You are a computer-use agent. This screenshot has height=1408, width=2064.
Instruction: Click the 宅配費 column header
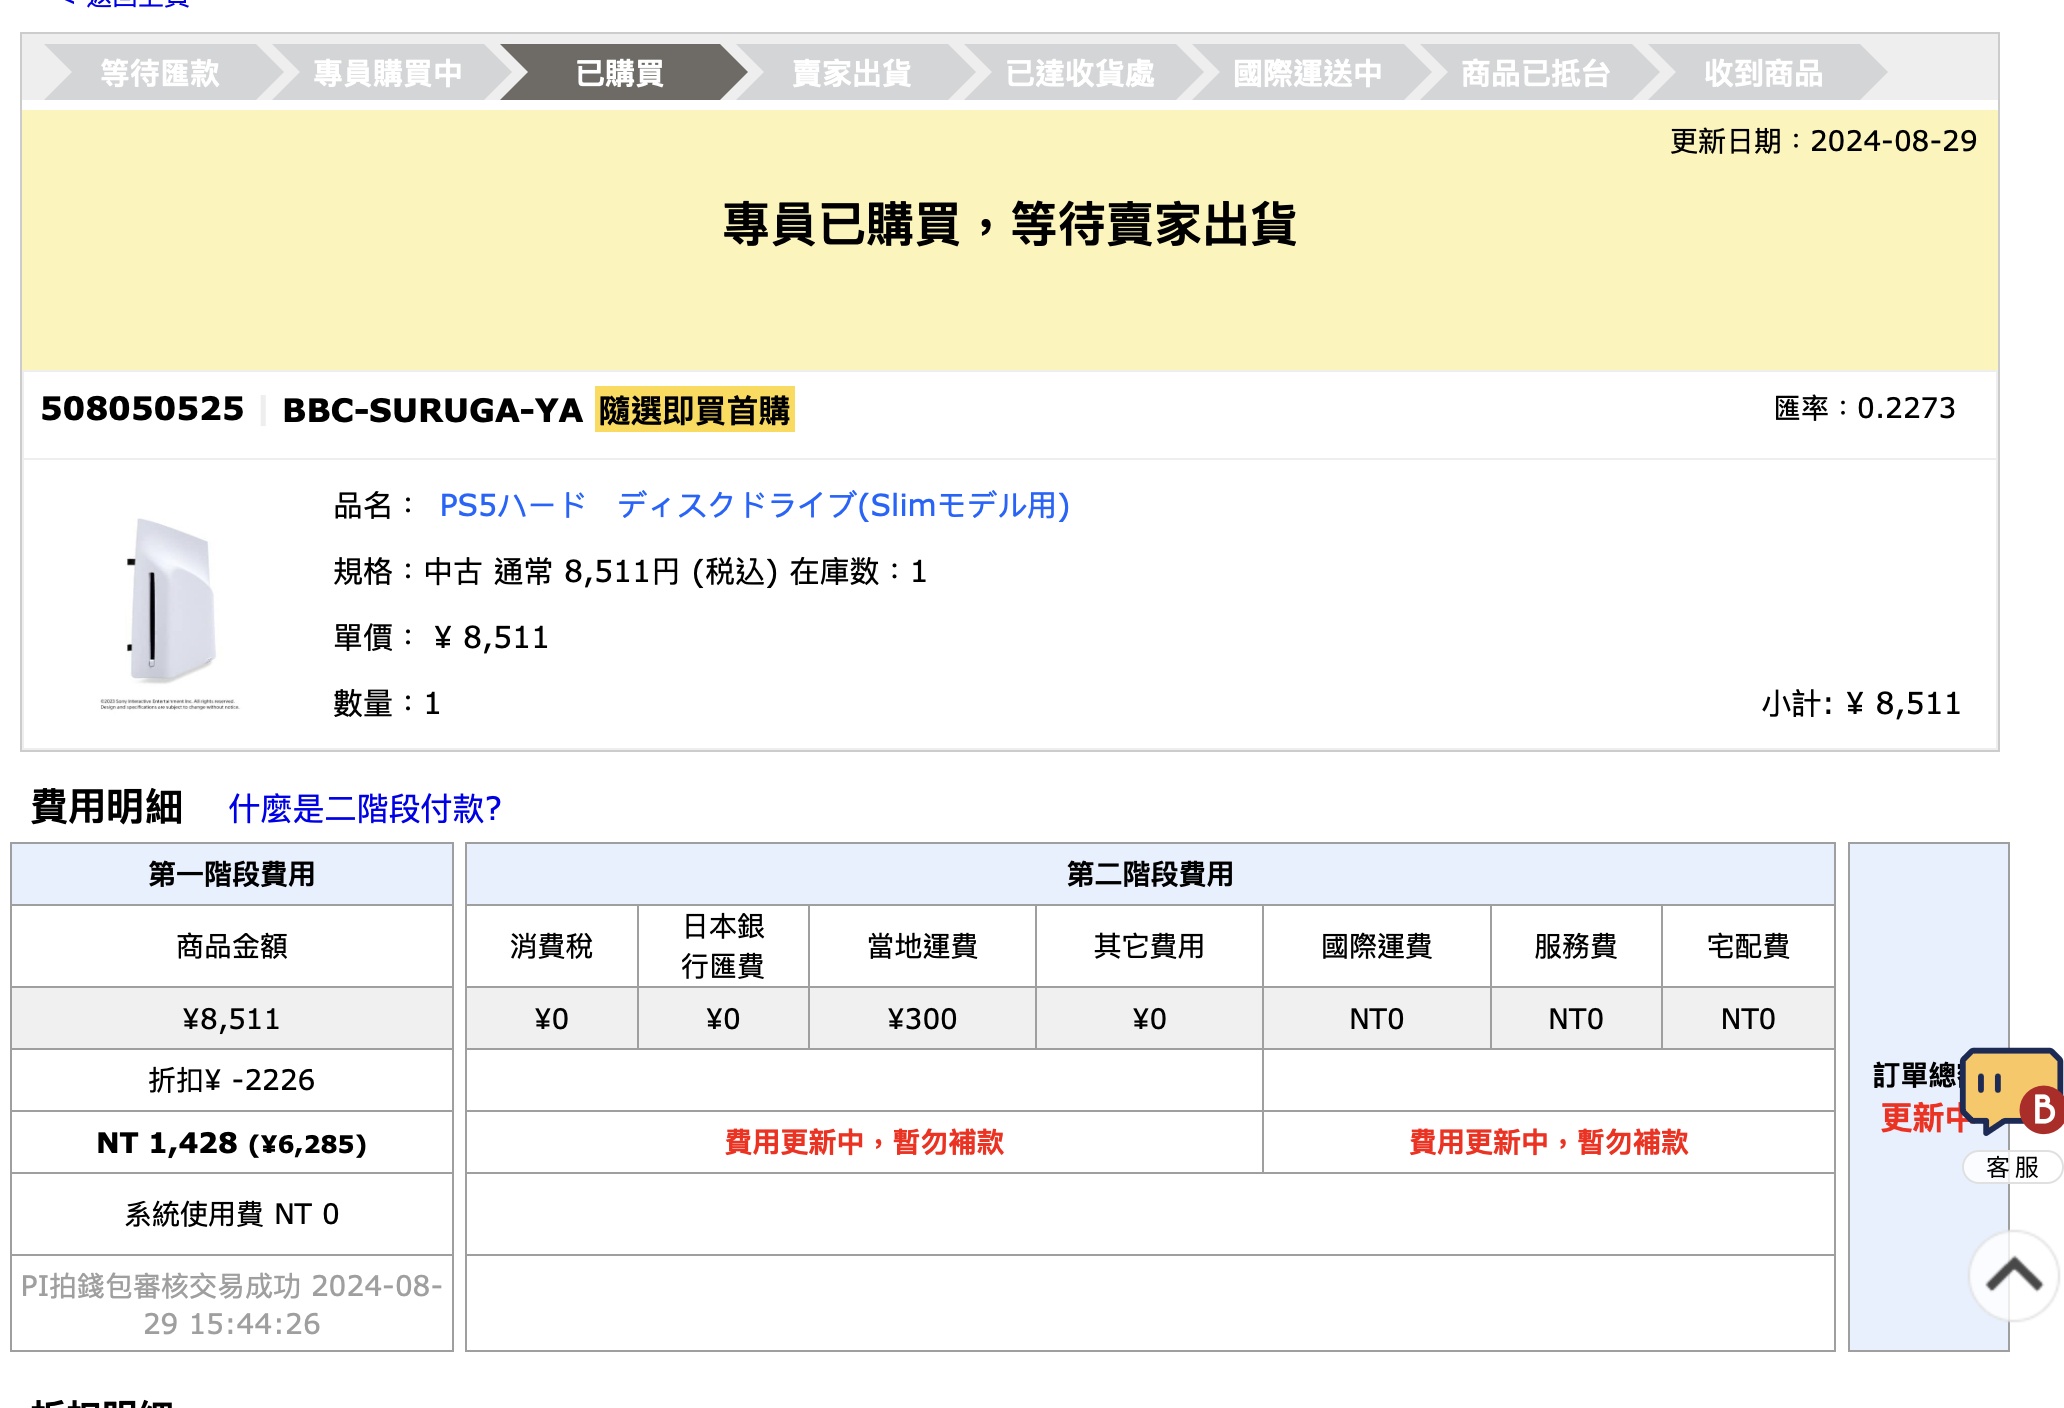click(x=1748, y=946)
